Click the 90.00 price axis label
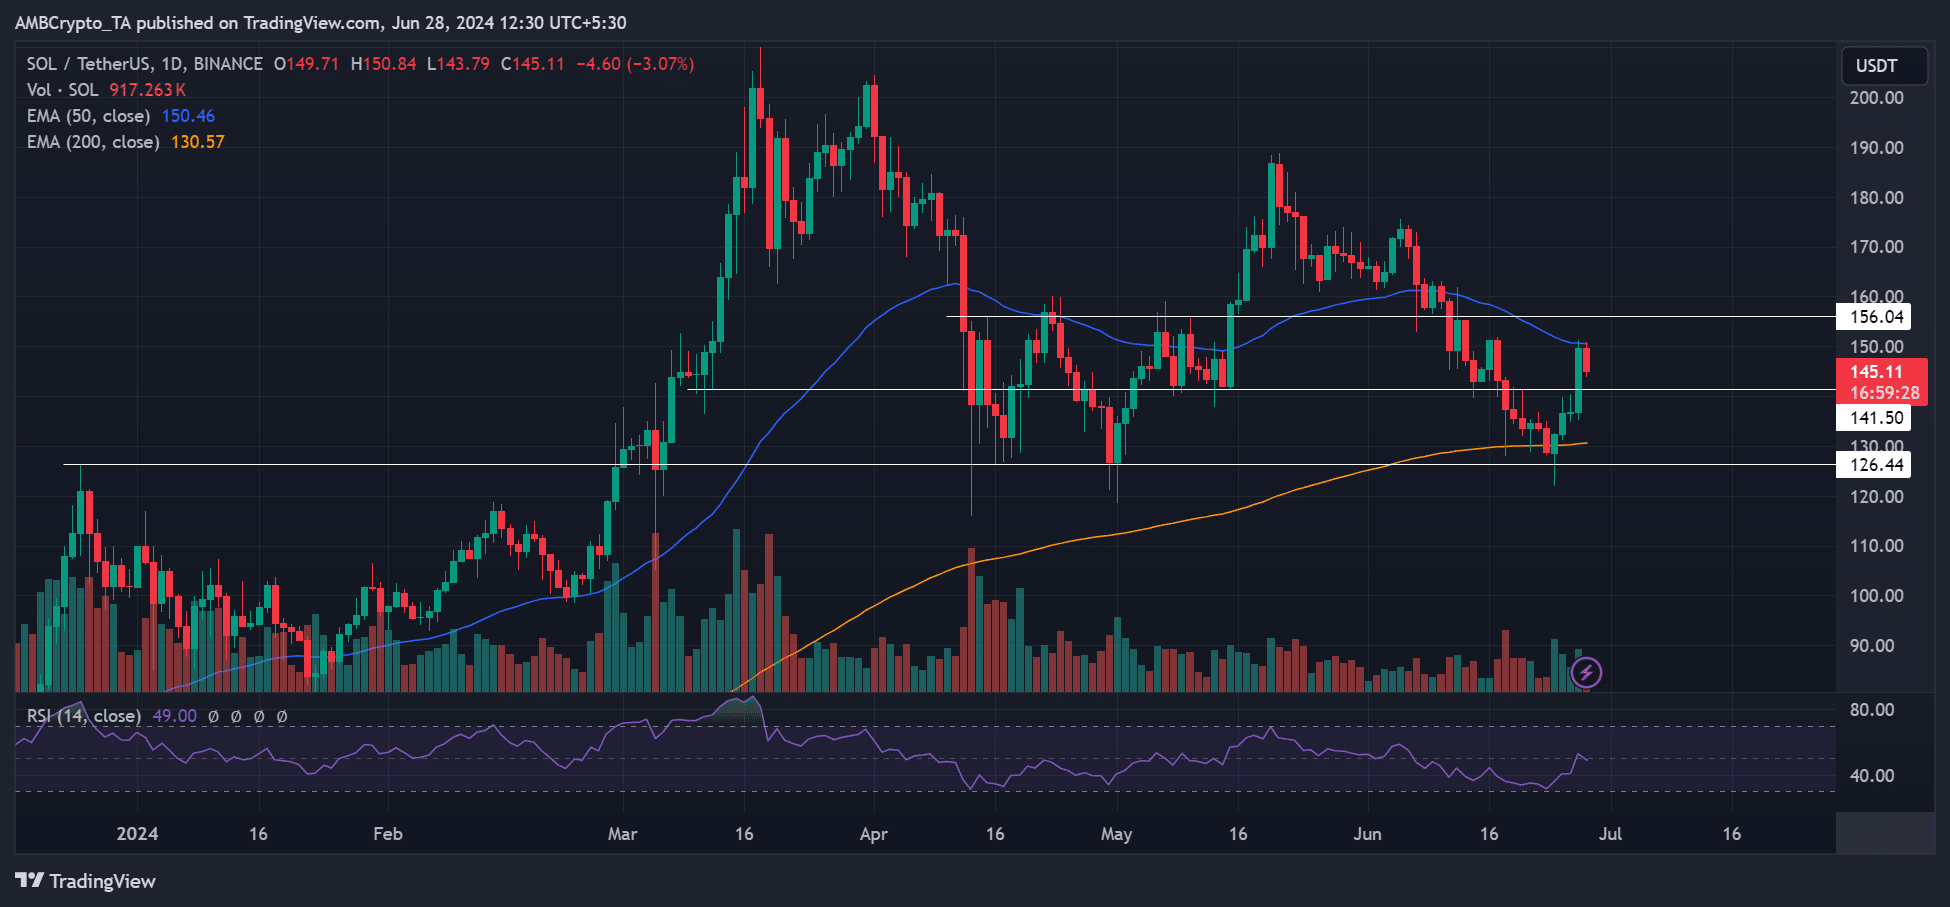 tap(1872, 646)
